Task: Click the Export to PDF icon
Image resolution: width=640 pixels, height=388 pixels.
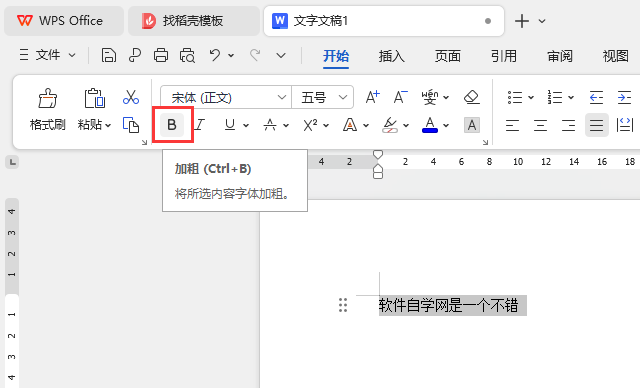Action: click(135, 55)
